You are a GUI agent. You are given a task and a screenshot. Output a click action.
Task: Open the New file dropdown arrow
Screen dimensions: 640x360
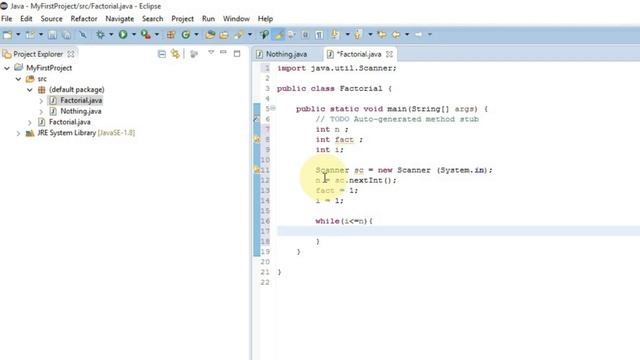click(18, 35)
